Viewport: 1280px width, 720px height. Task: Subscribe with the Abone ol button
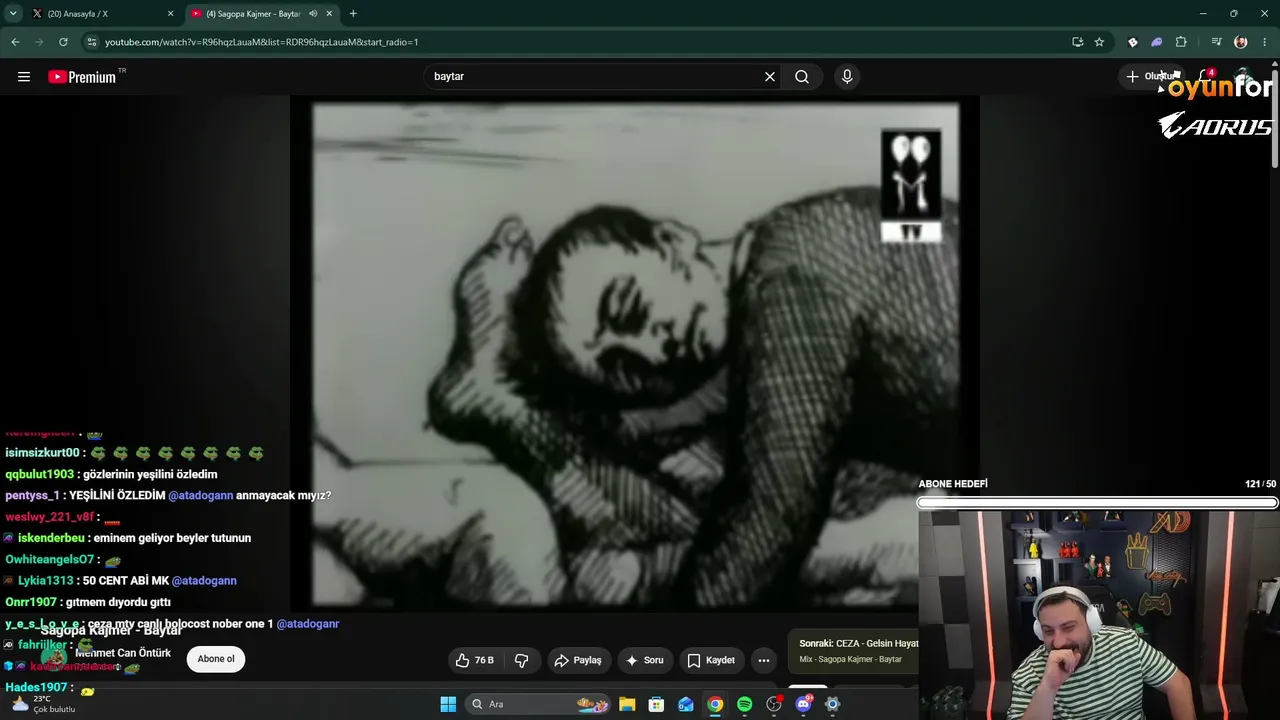216,659
